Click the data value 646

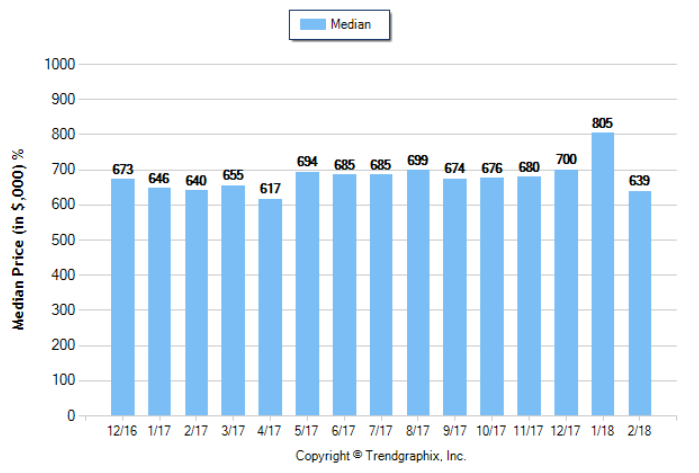click(159, 178)
